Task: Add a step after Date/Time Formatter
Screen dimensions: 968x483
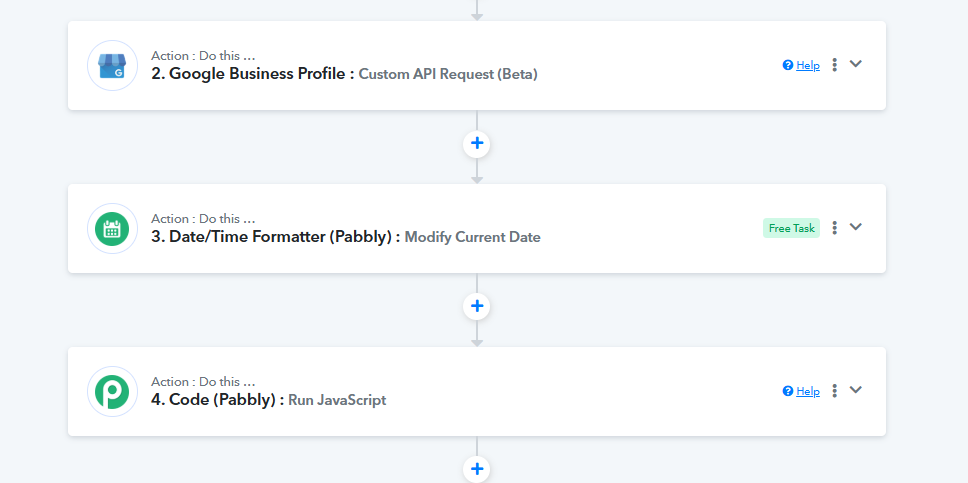Action: (477, 306)
